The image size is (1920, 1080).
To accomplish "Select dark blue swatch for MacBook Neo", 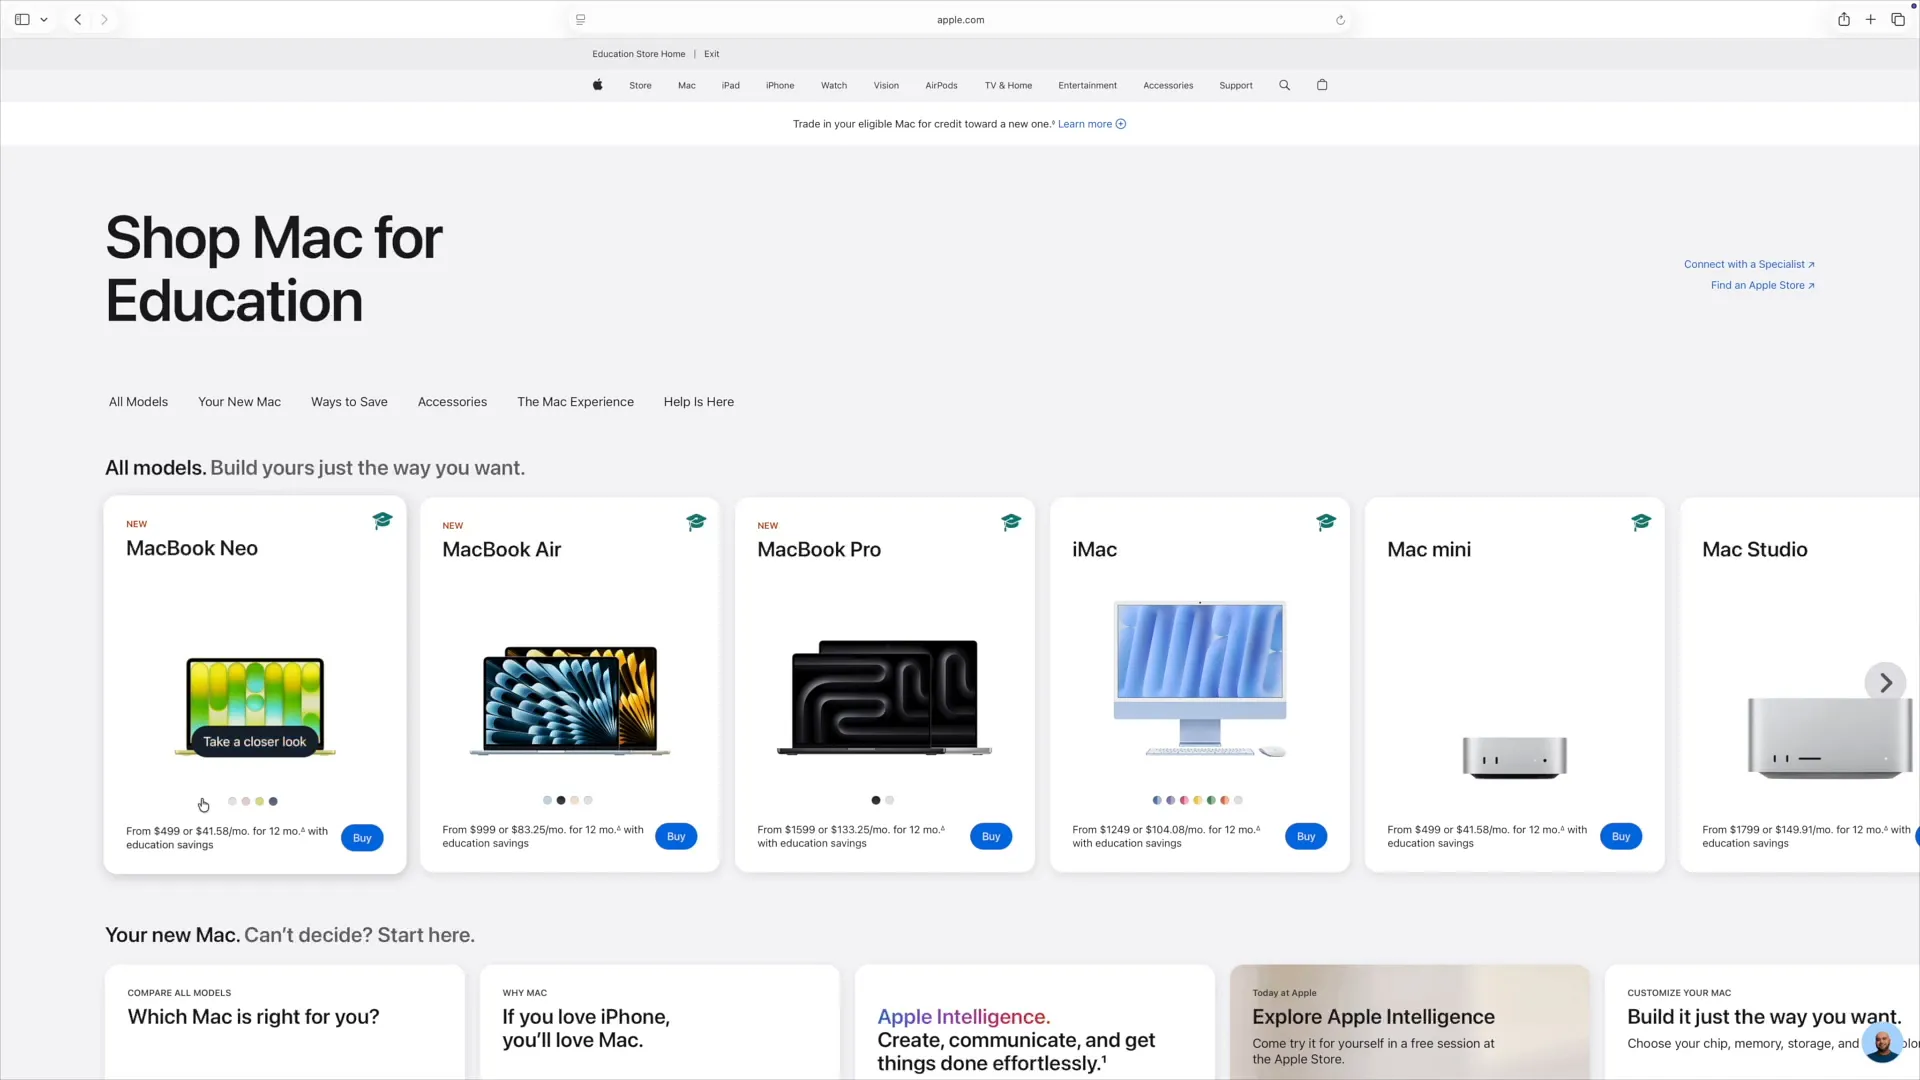I will point(273,801).
